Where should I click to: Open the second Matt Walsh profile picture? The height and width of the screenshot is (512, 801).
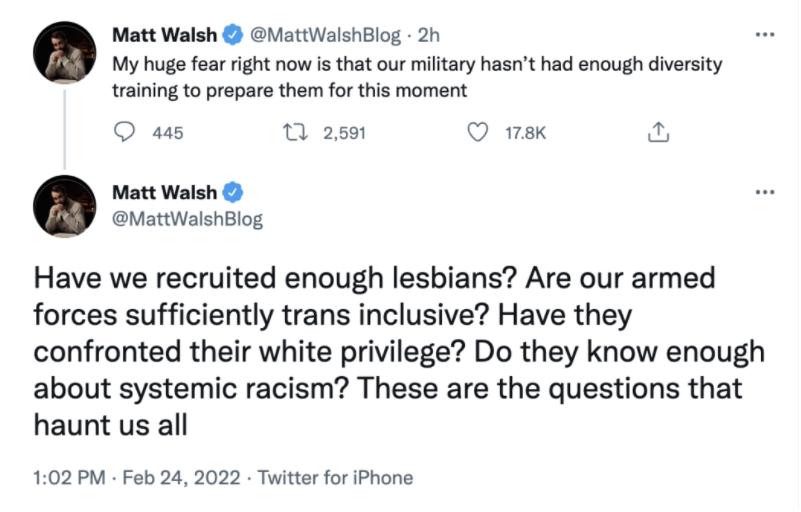pyautogui.click(x=64, y=206)
